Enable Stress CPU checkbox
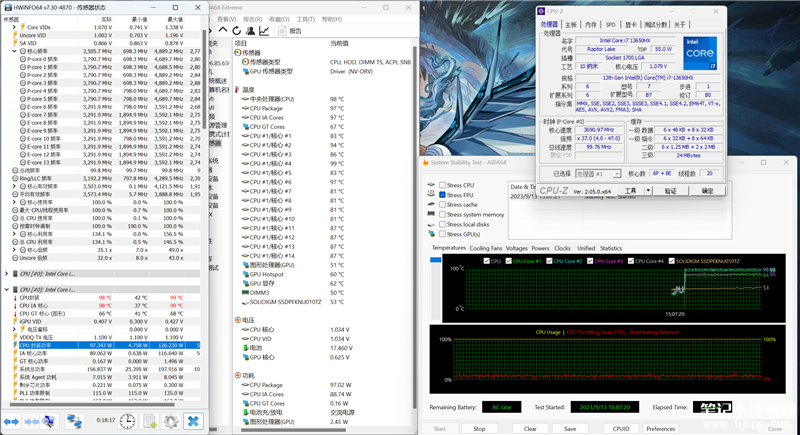 pos(442,185)
